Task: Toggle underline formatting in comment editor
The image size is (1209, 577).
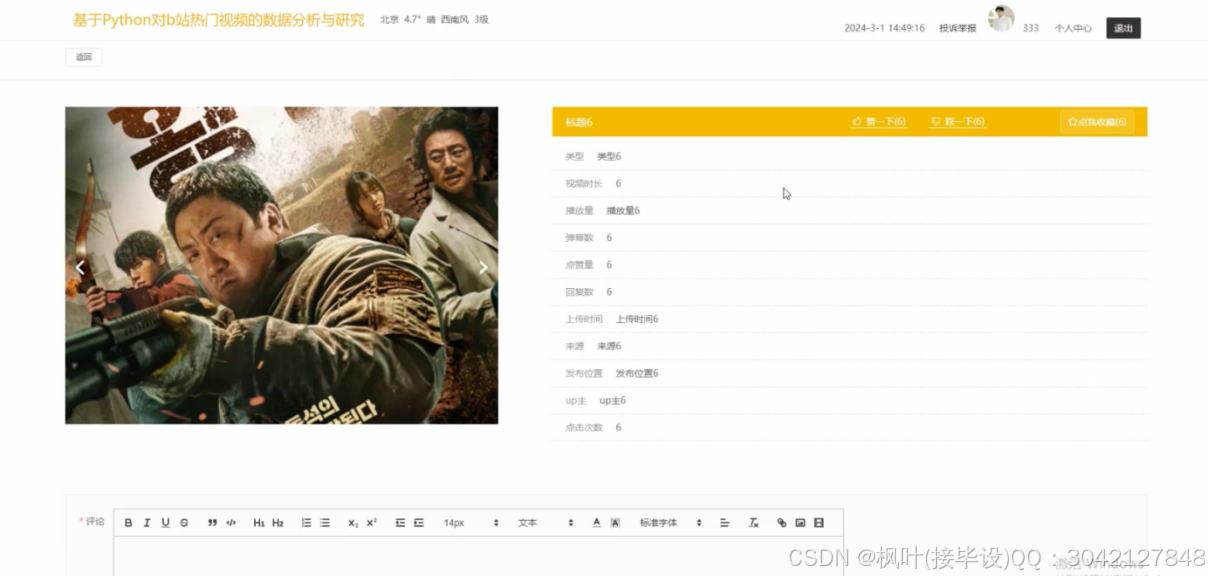Action: click(x=166, y=523)
